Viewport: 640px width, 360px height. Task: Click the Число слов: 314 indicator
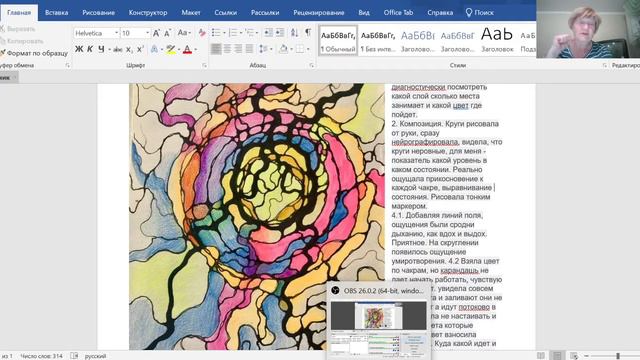coord(42,356)
